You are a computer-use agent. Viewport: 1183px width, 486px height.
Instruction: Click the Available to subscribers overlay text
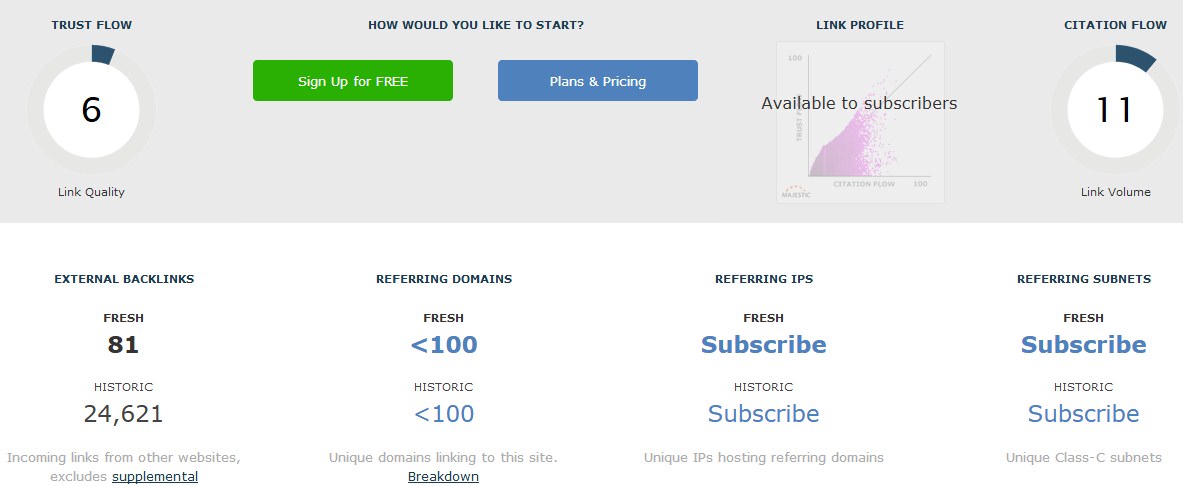[859, 103]
